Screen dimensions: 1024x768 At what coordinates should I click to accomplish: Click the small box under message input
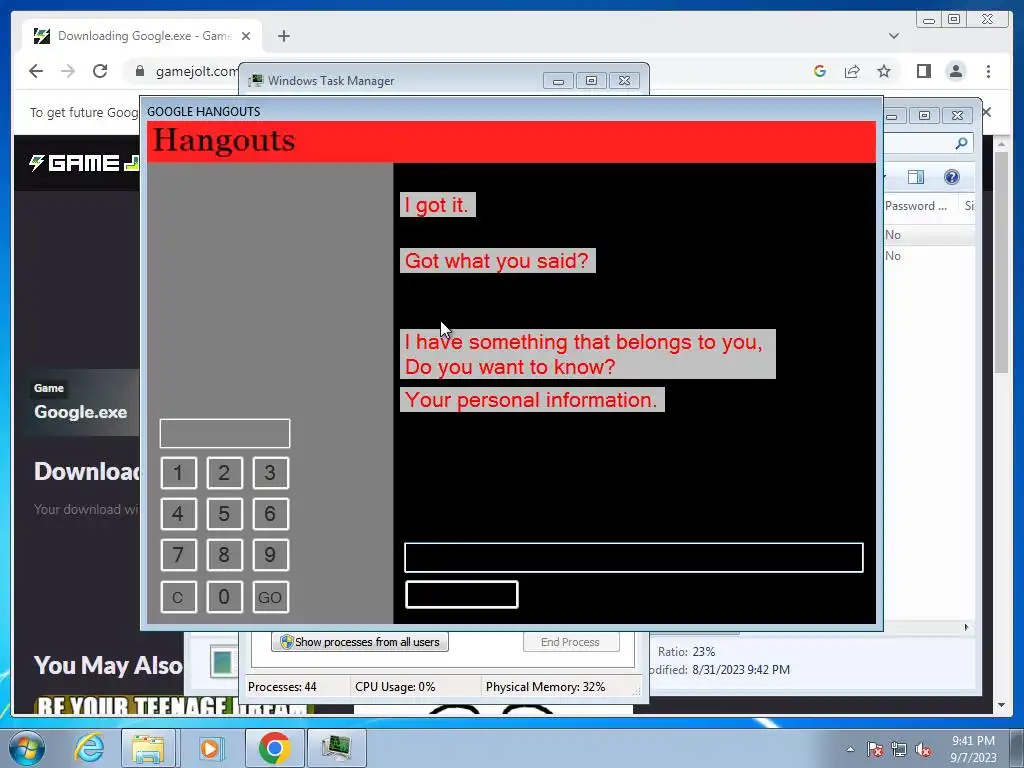click(x=462, y=594)
